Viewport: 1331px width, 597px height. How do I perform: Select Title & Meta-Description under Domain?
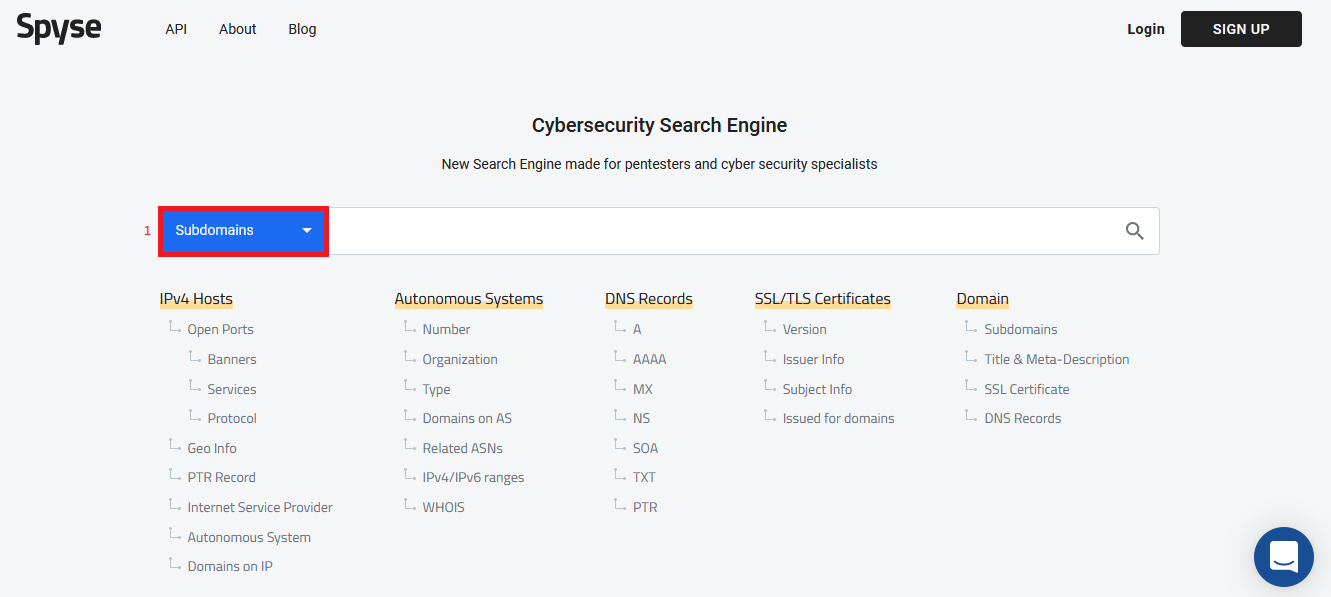[1057, 359]
